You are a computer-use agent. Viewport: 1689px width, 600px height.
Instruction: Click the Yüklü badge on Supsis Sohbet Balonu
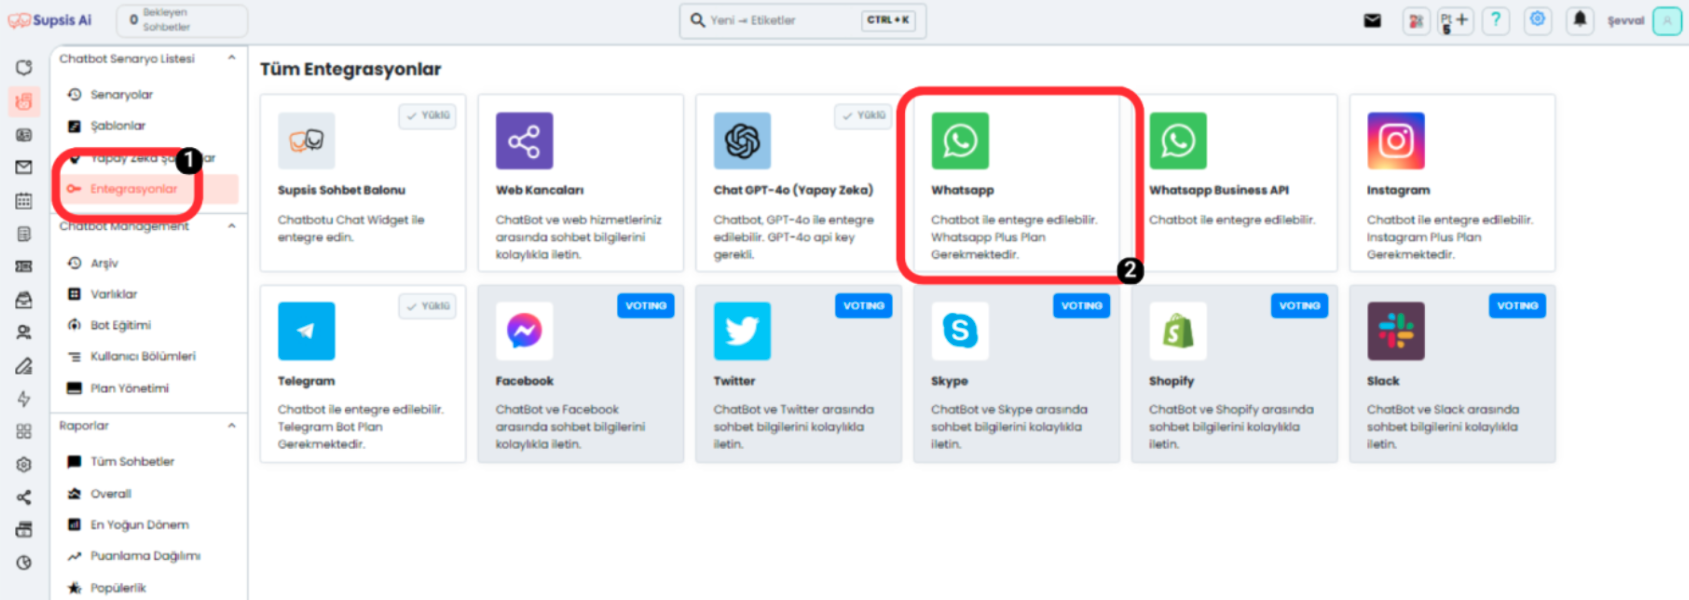pyautogui.click(x=428, y=116)
